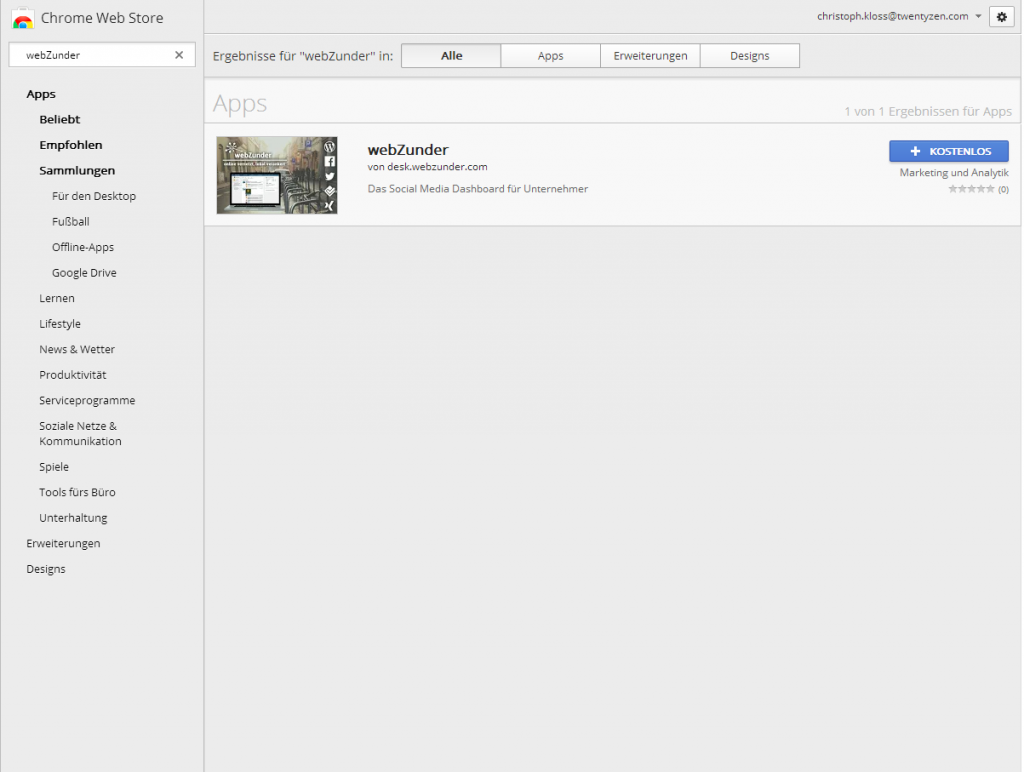Switch to the Apps filter tab
The image size is (1024, 772).
click(550, 55)
